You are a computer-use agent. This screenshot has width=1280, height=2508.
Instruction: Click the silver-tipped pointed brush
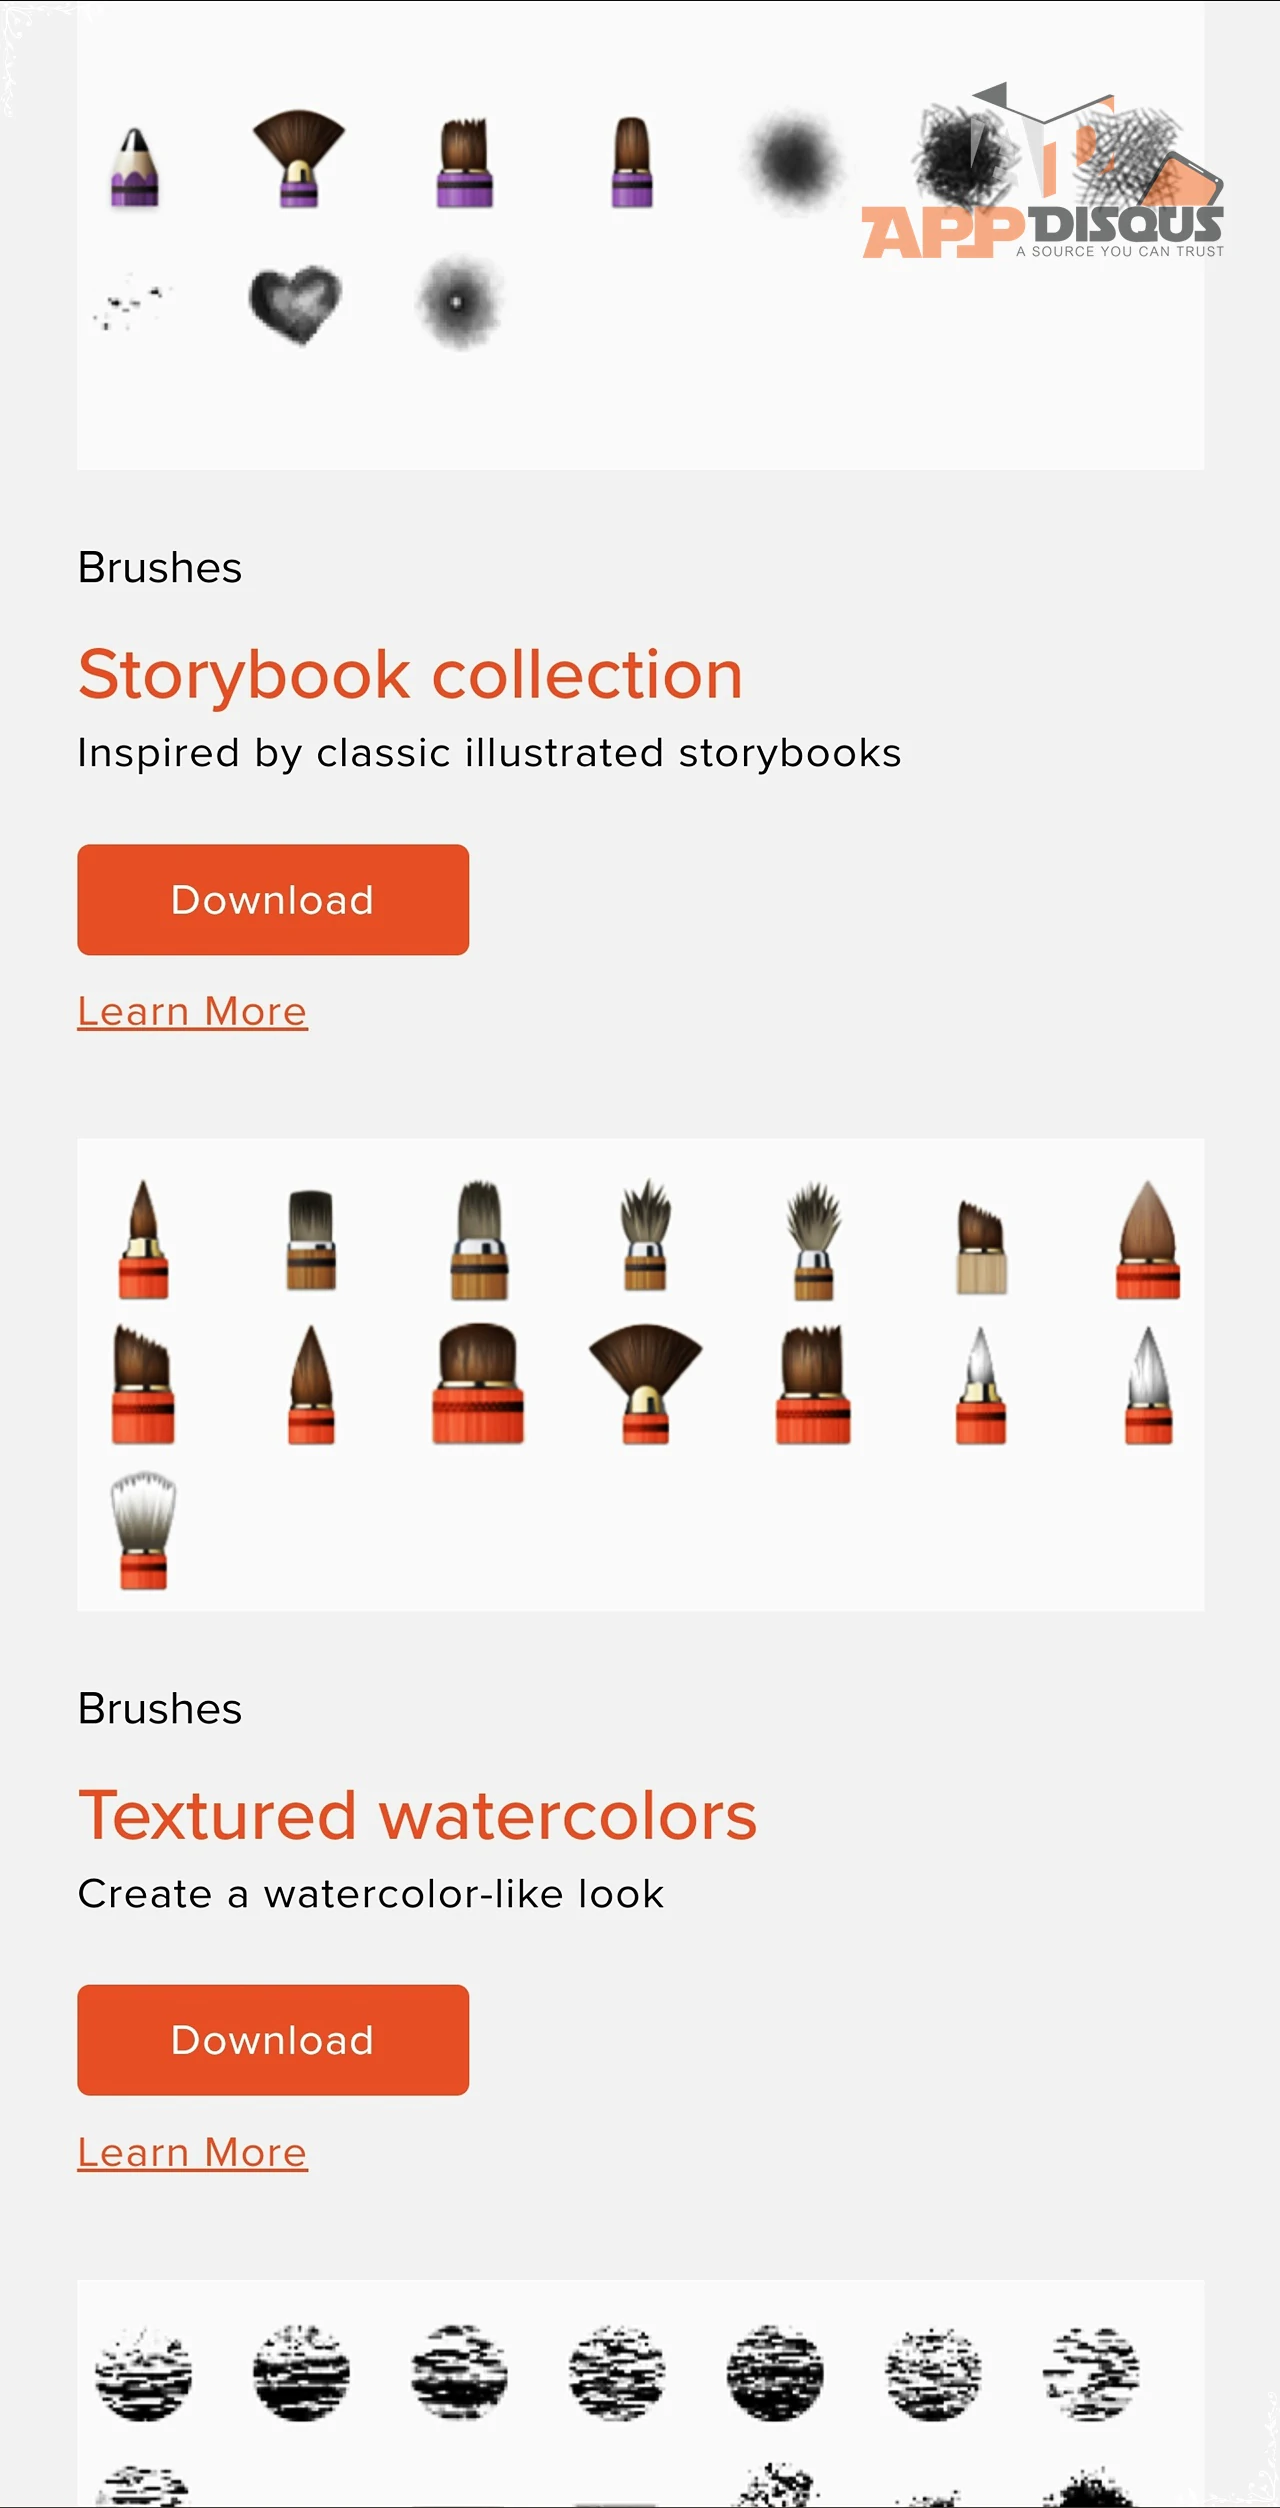(980, 1385)
